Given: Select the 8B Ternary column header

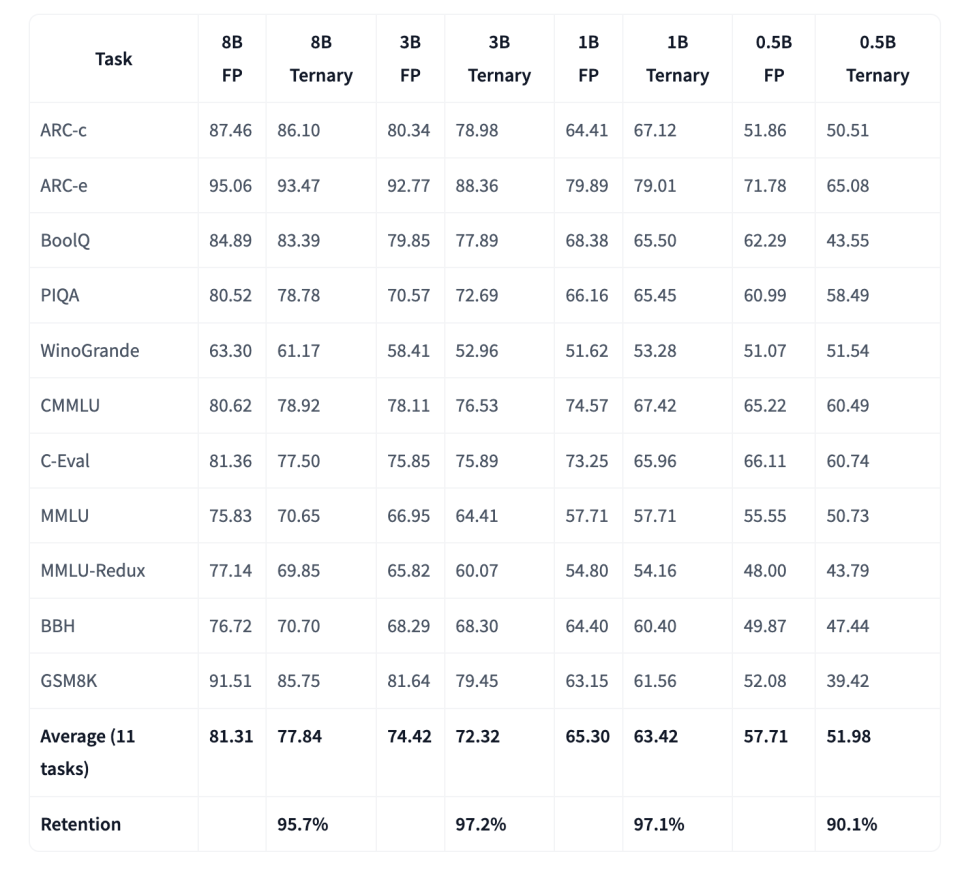Looking at the screenshot, I should pyautogui.click(x=321, y=59).
